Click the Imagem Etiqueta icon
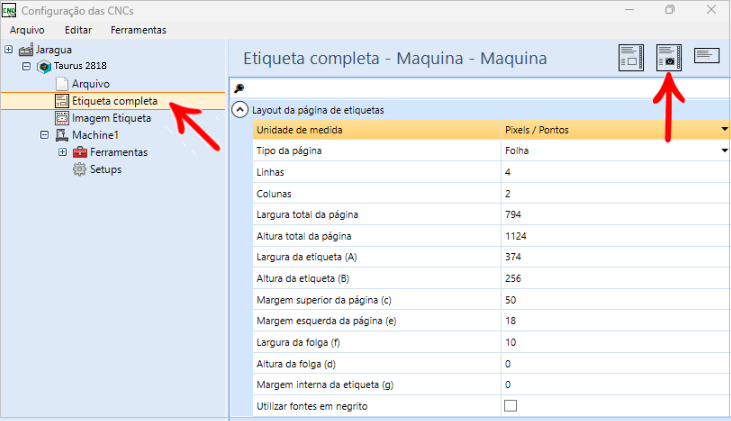Screen dimensions: 731x421 coord(62,118)
